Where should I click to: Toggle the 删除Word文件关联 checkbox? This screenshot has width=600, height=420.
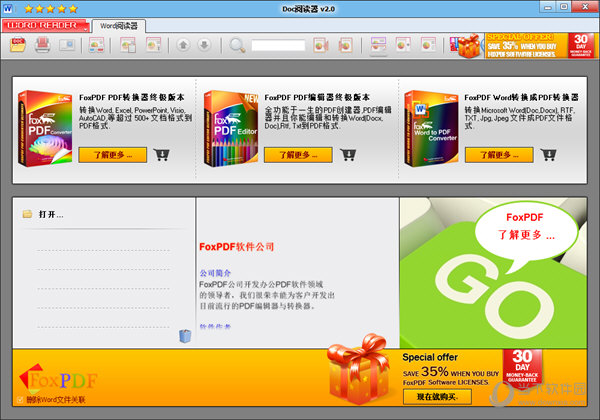tap(20, 400)
